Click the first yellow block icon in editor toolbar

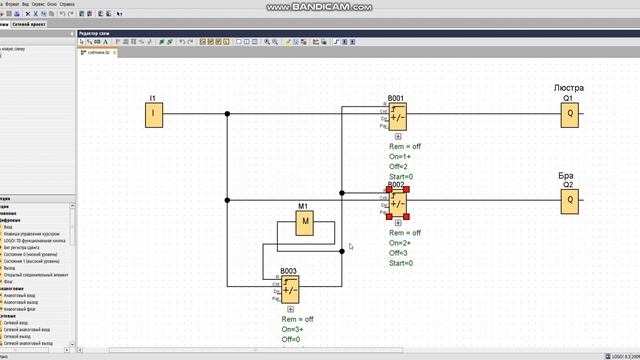point(202,42)
